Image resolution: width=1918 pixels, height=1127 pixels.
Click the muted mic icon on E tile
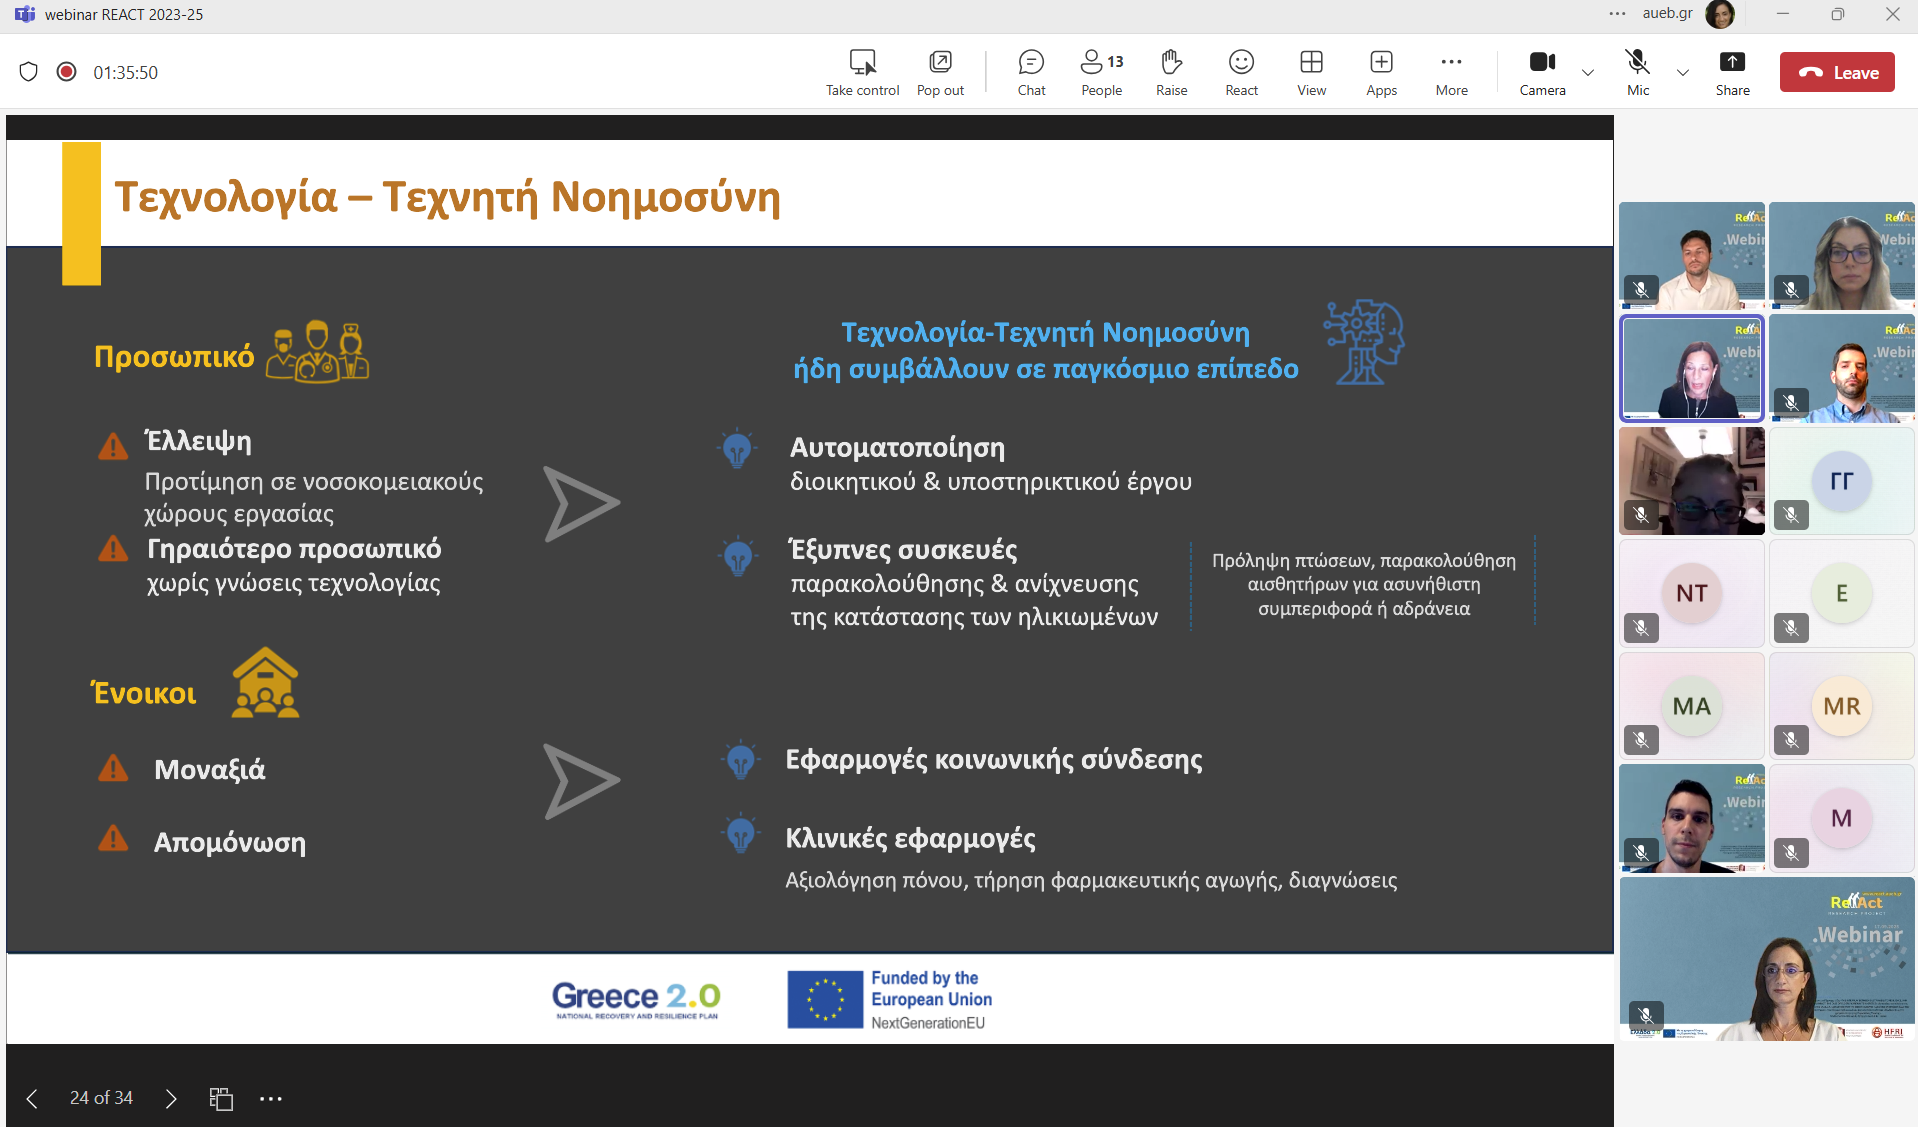coord(1791,628)
